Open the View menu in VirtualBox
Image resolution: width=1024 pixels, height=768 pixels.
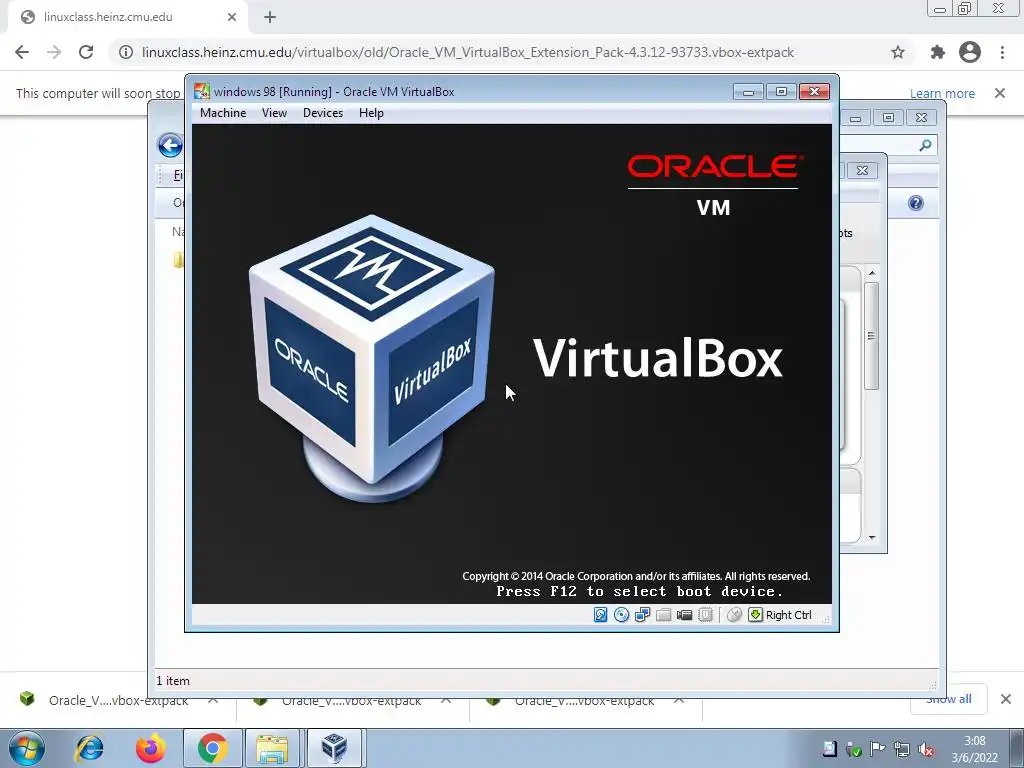coord(274,113)
